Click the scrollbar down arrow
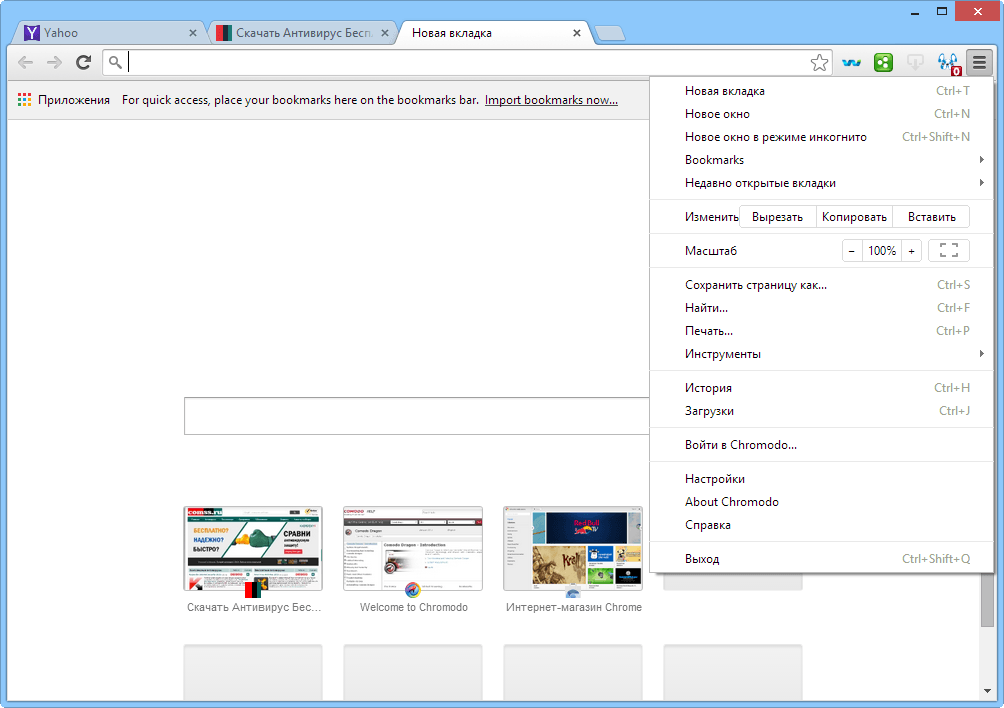The image size is (1004, 708). [987, 691]
